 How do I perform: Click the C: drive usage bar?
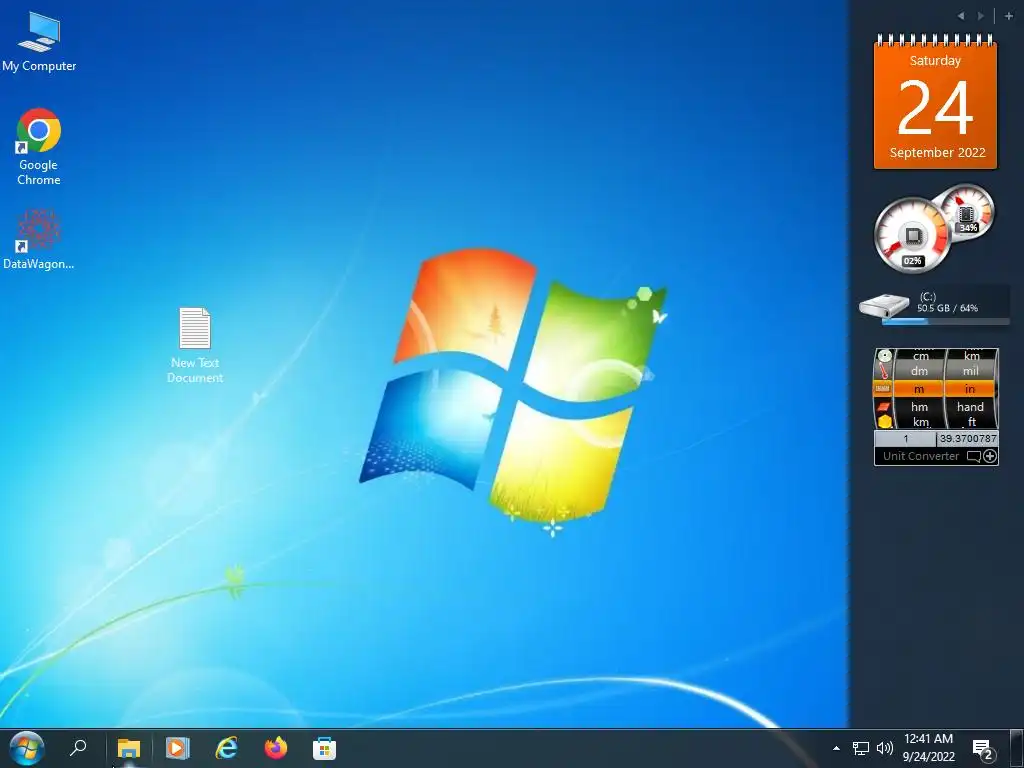946,321
